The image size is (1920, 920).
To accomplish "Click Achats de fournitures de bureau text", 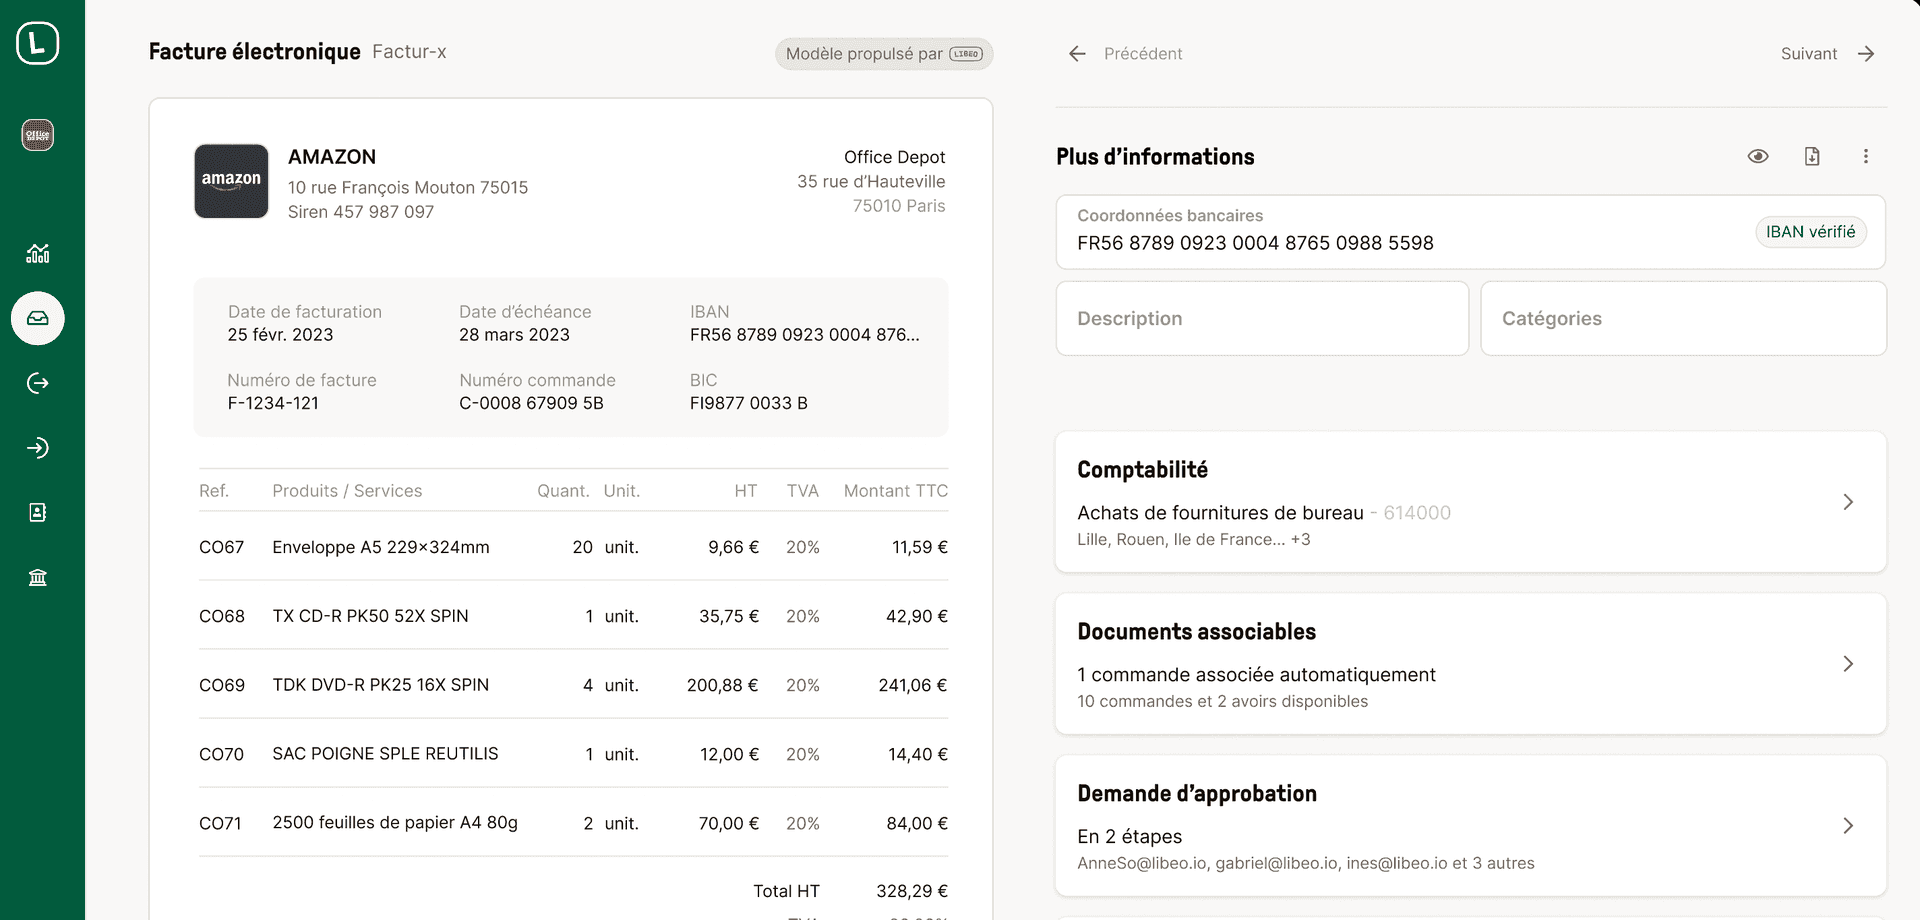I will coord(1220,513).
